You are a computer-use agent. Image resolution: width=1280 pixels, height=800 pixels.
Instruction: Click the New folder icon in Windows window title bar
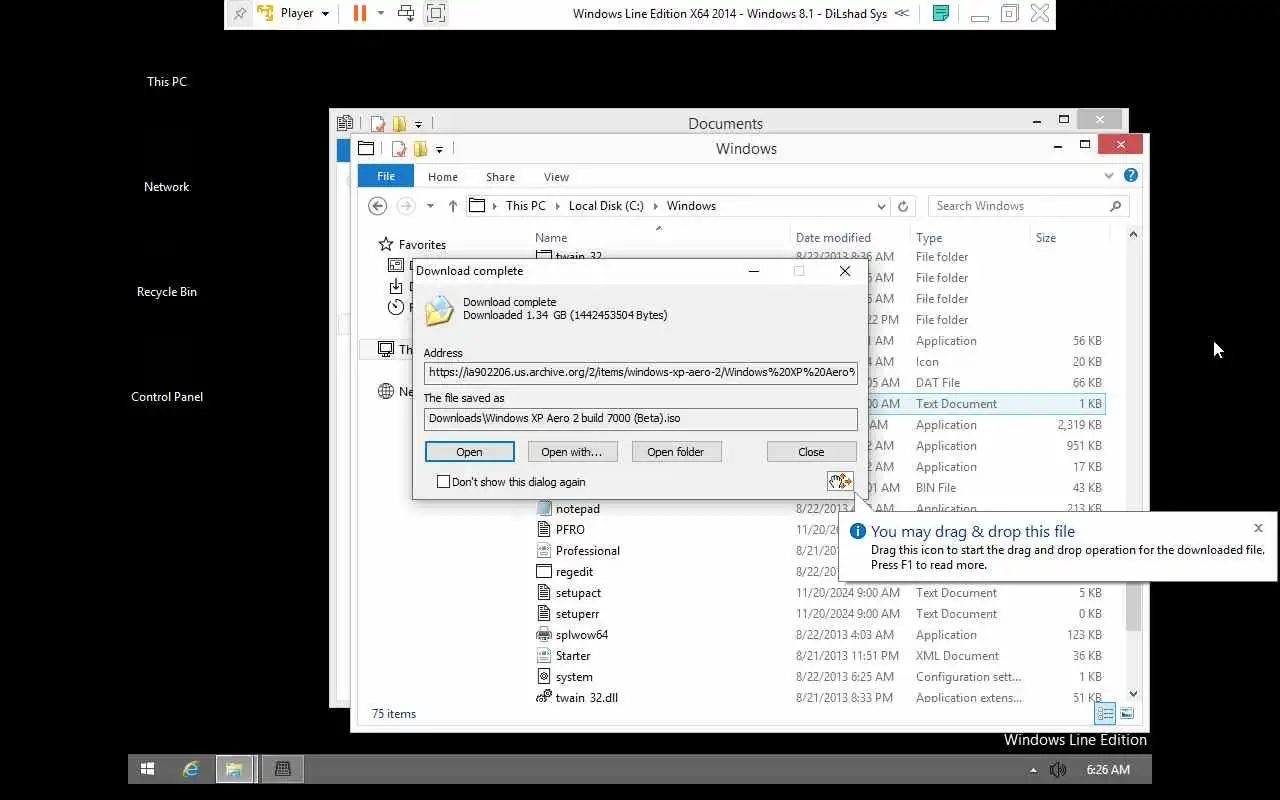421,149
